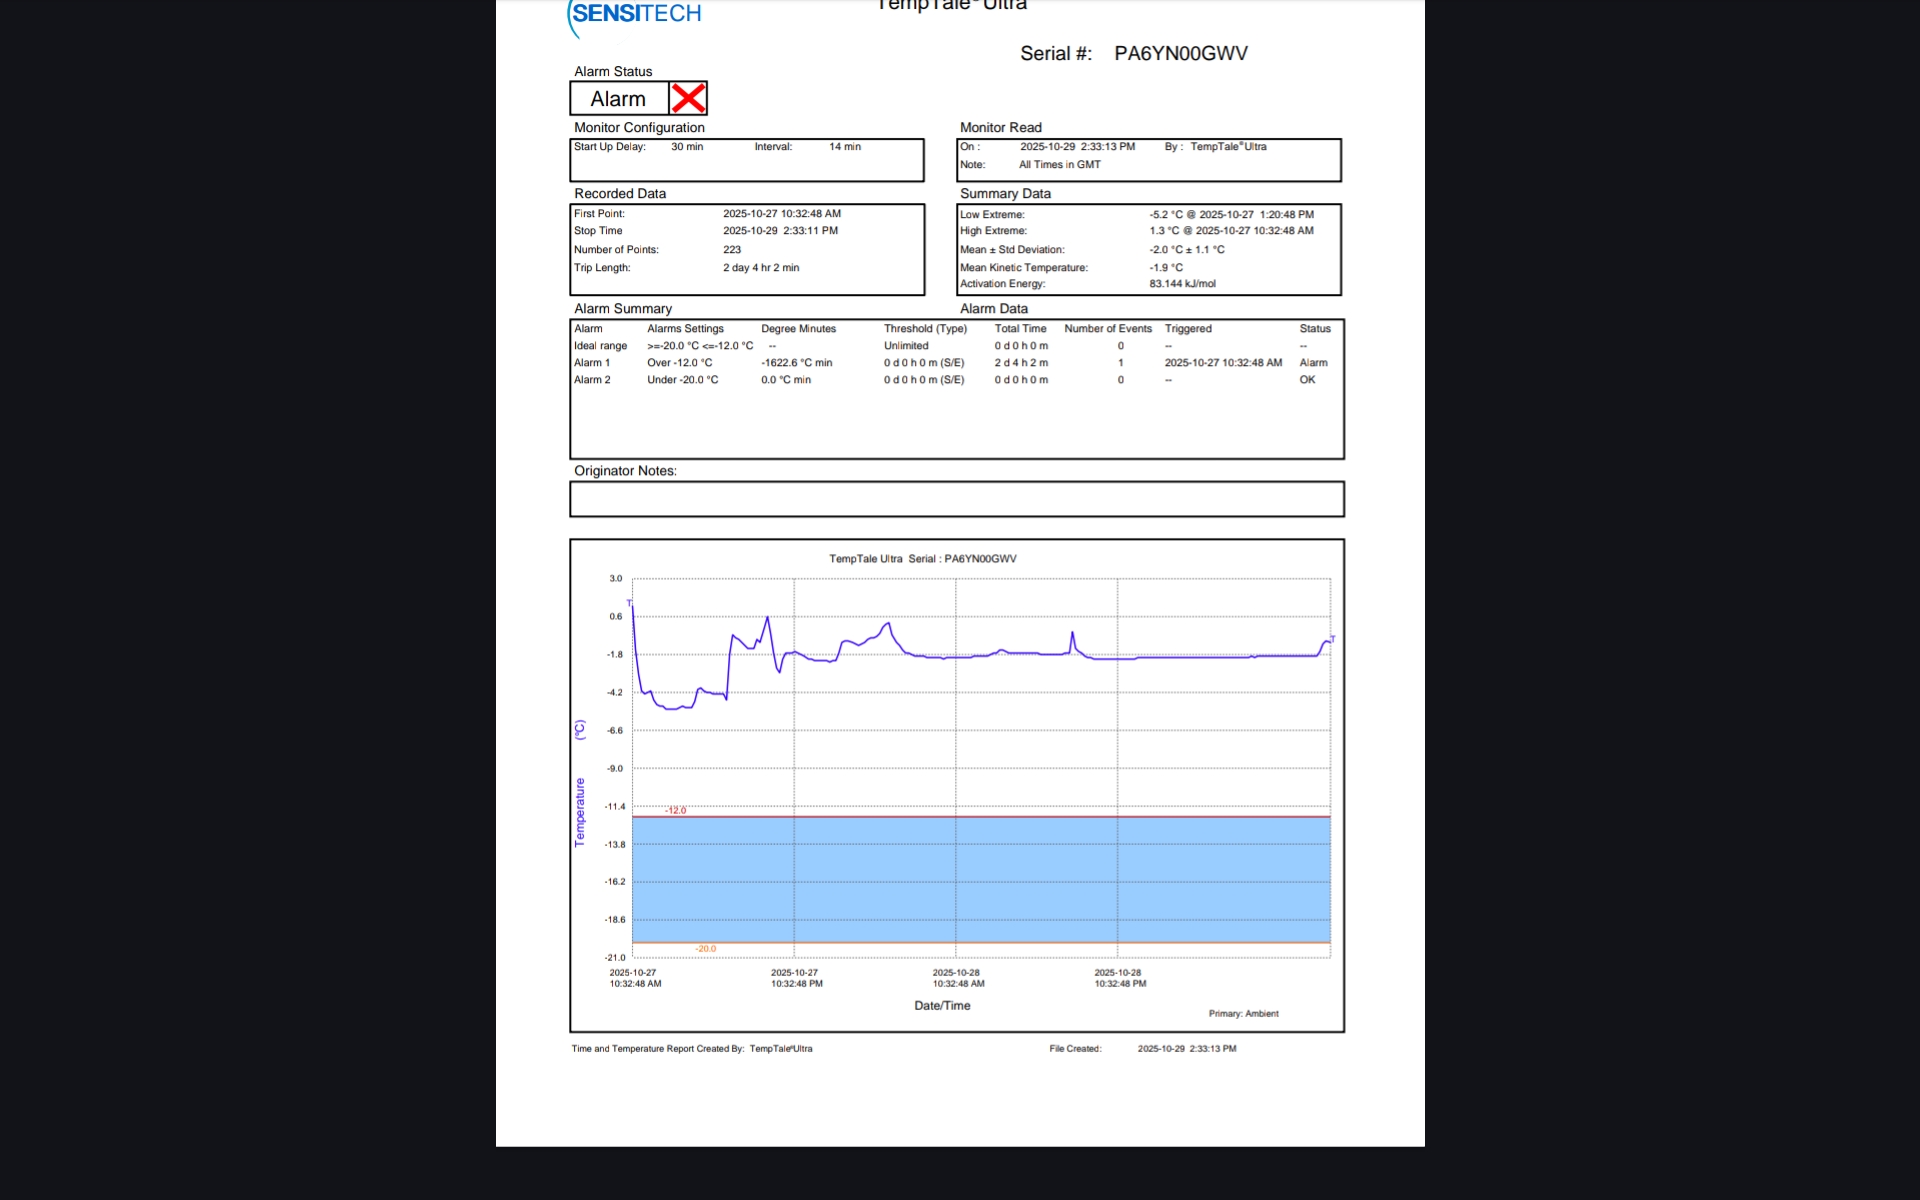
Task: Click the Temperature axis label
Action: pos(579,812)
